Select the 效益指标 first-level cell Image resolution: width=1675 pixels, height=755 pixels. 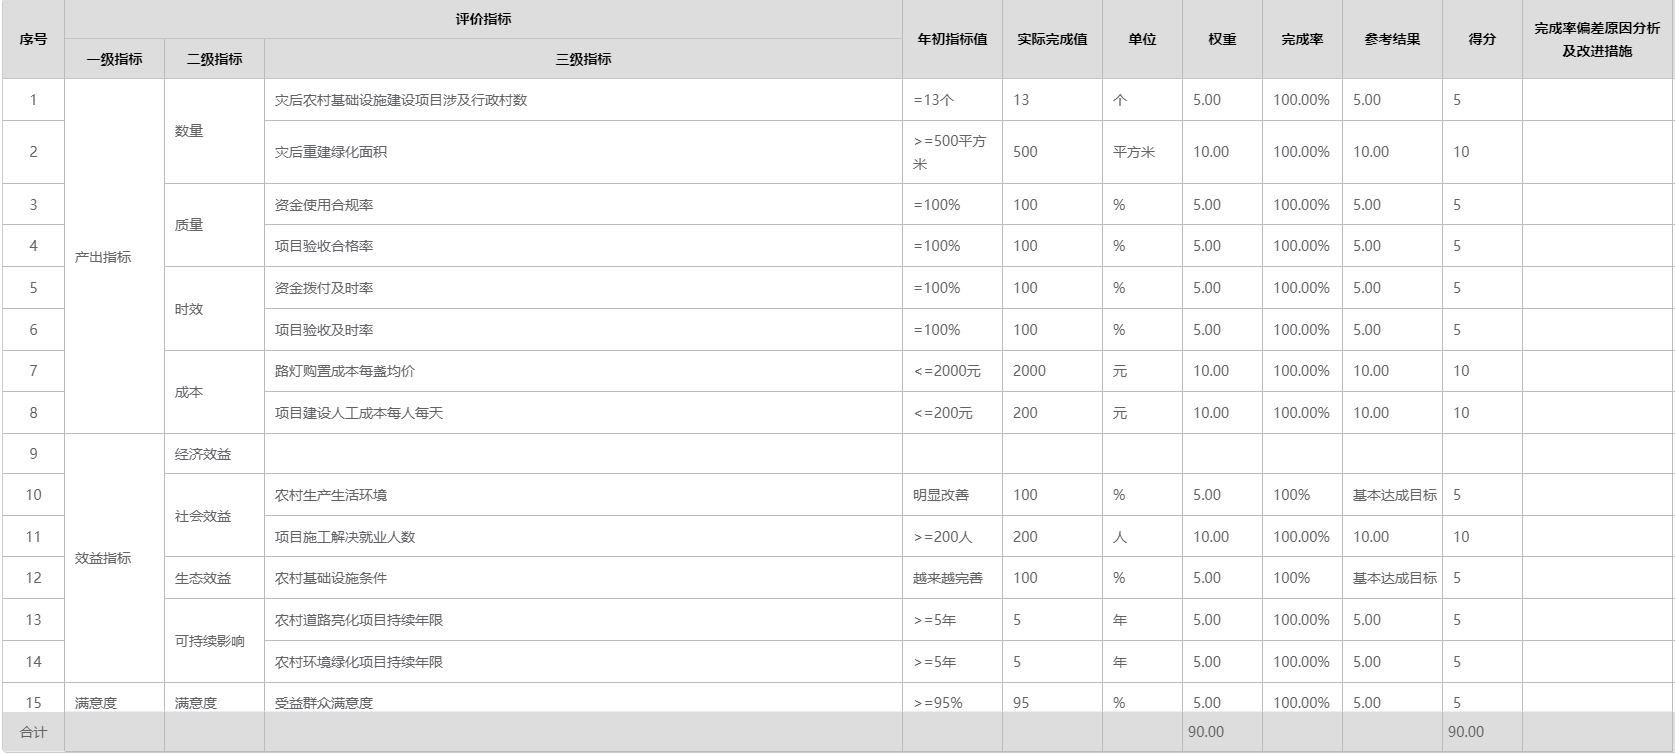coord(103,558)
